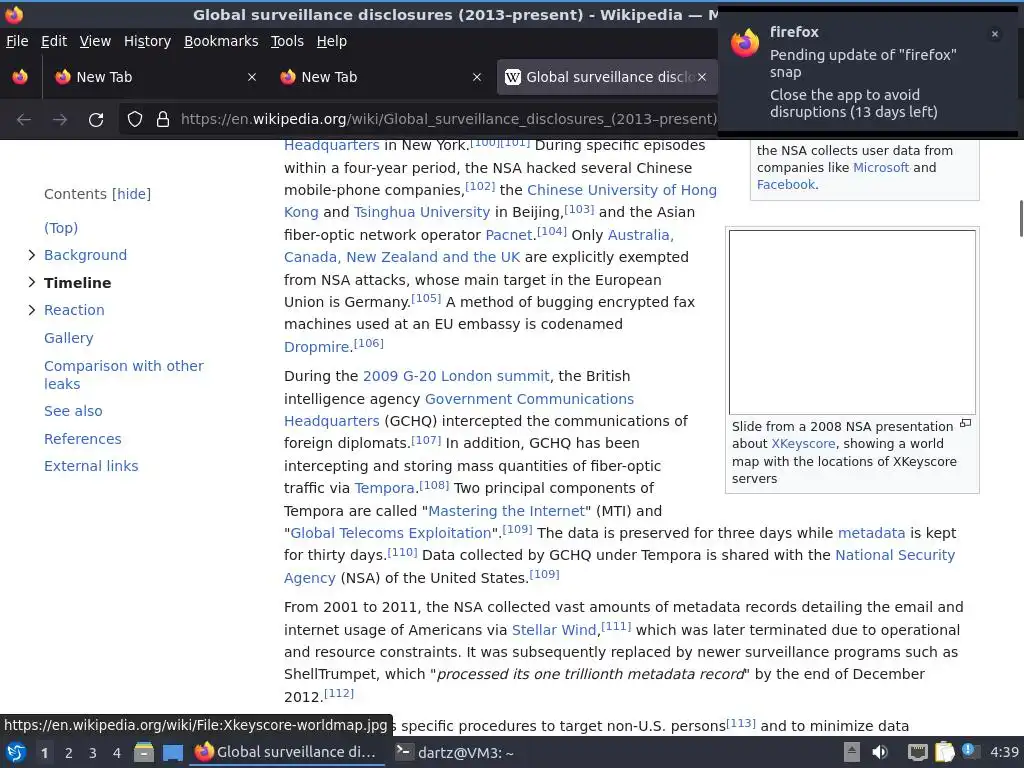The width and height of the screenshot is (1024, 768).
Task: Open the clipboard manager tray icon
Action: point(944,752)
